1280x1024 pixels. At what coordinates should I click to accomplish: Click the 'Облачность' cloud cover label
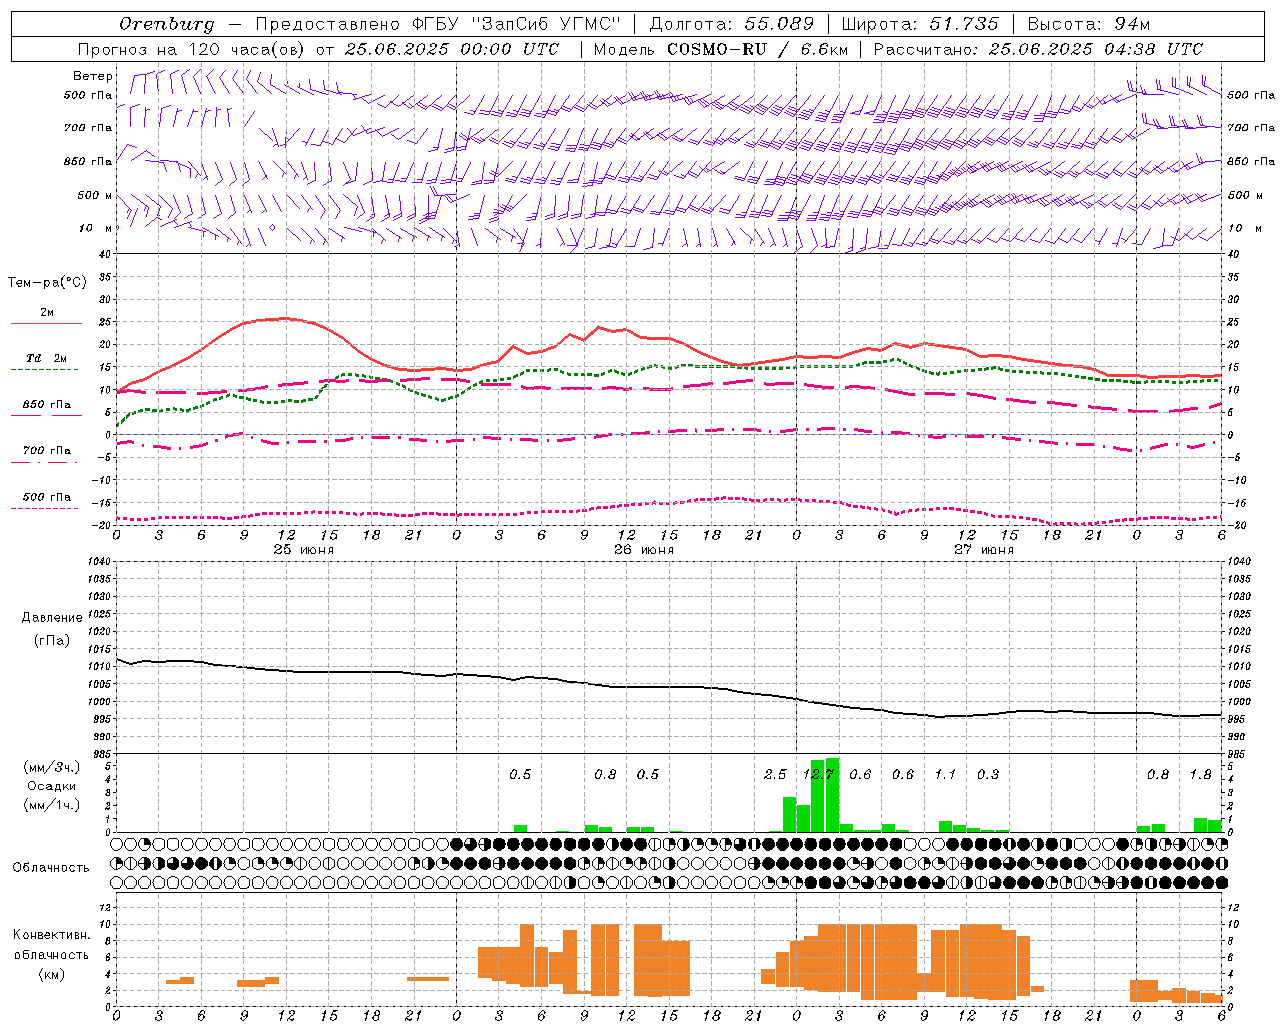51,868
